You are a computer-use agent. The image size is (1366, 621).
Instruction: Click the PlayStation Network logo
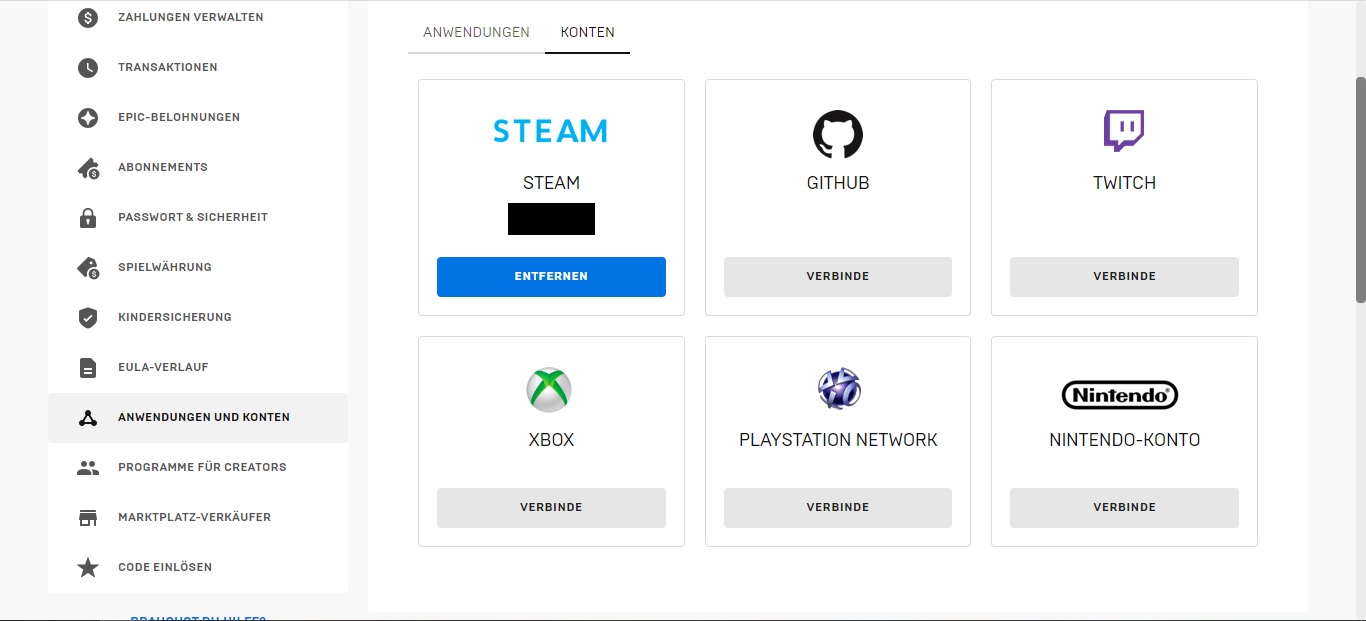point(839,389)
